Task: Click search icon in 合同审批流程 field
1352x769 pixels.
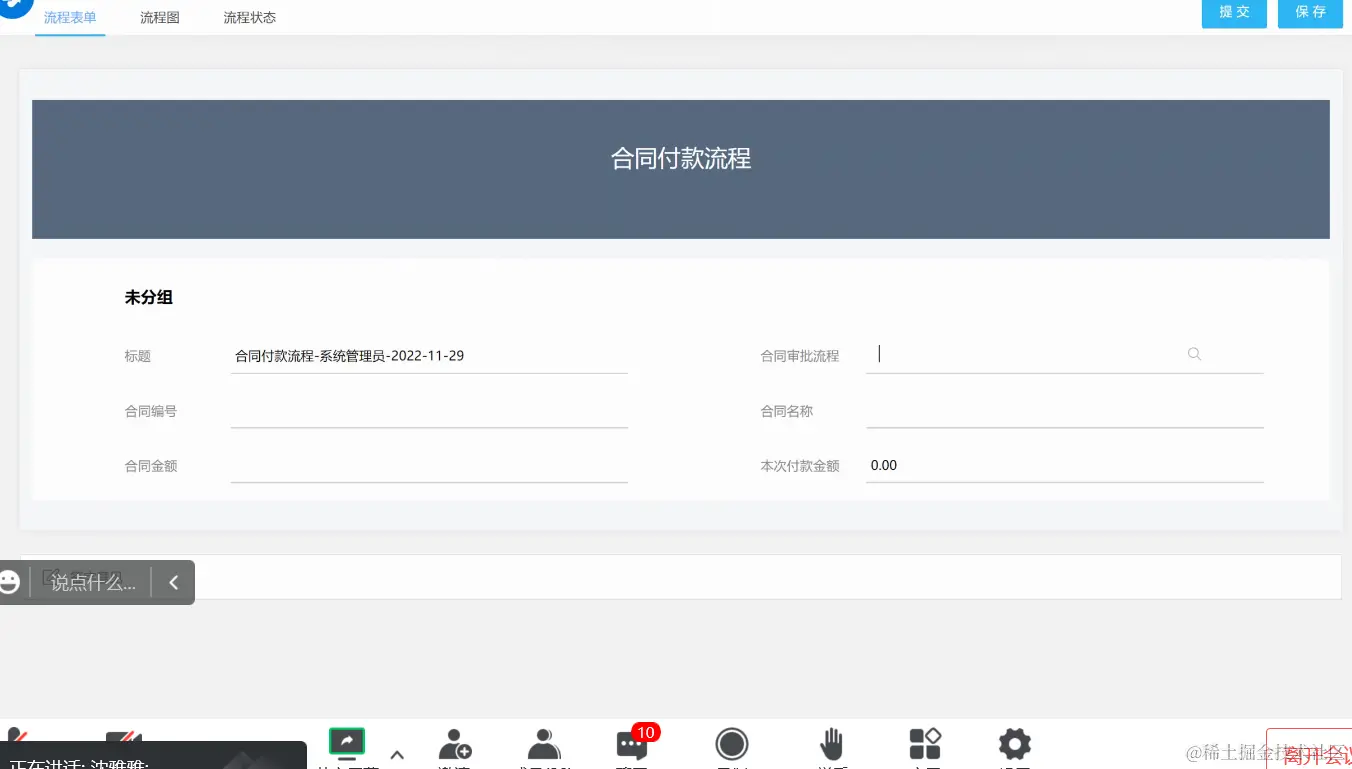Action: [x=1194, y=354]
